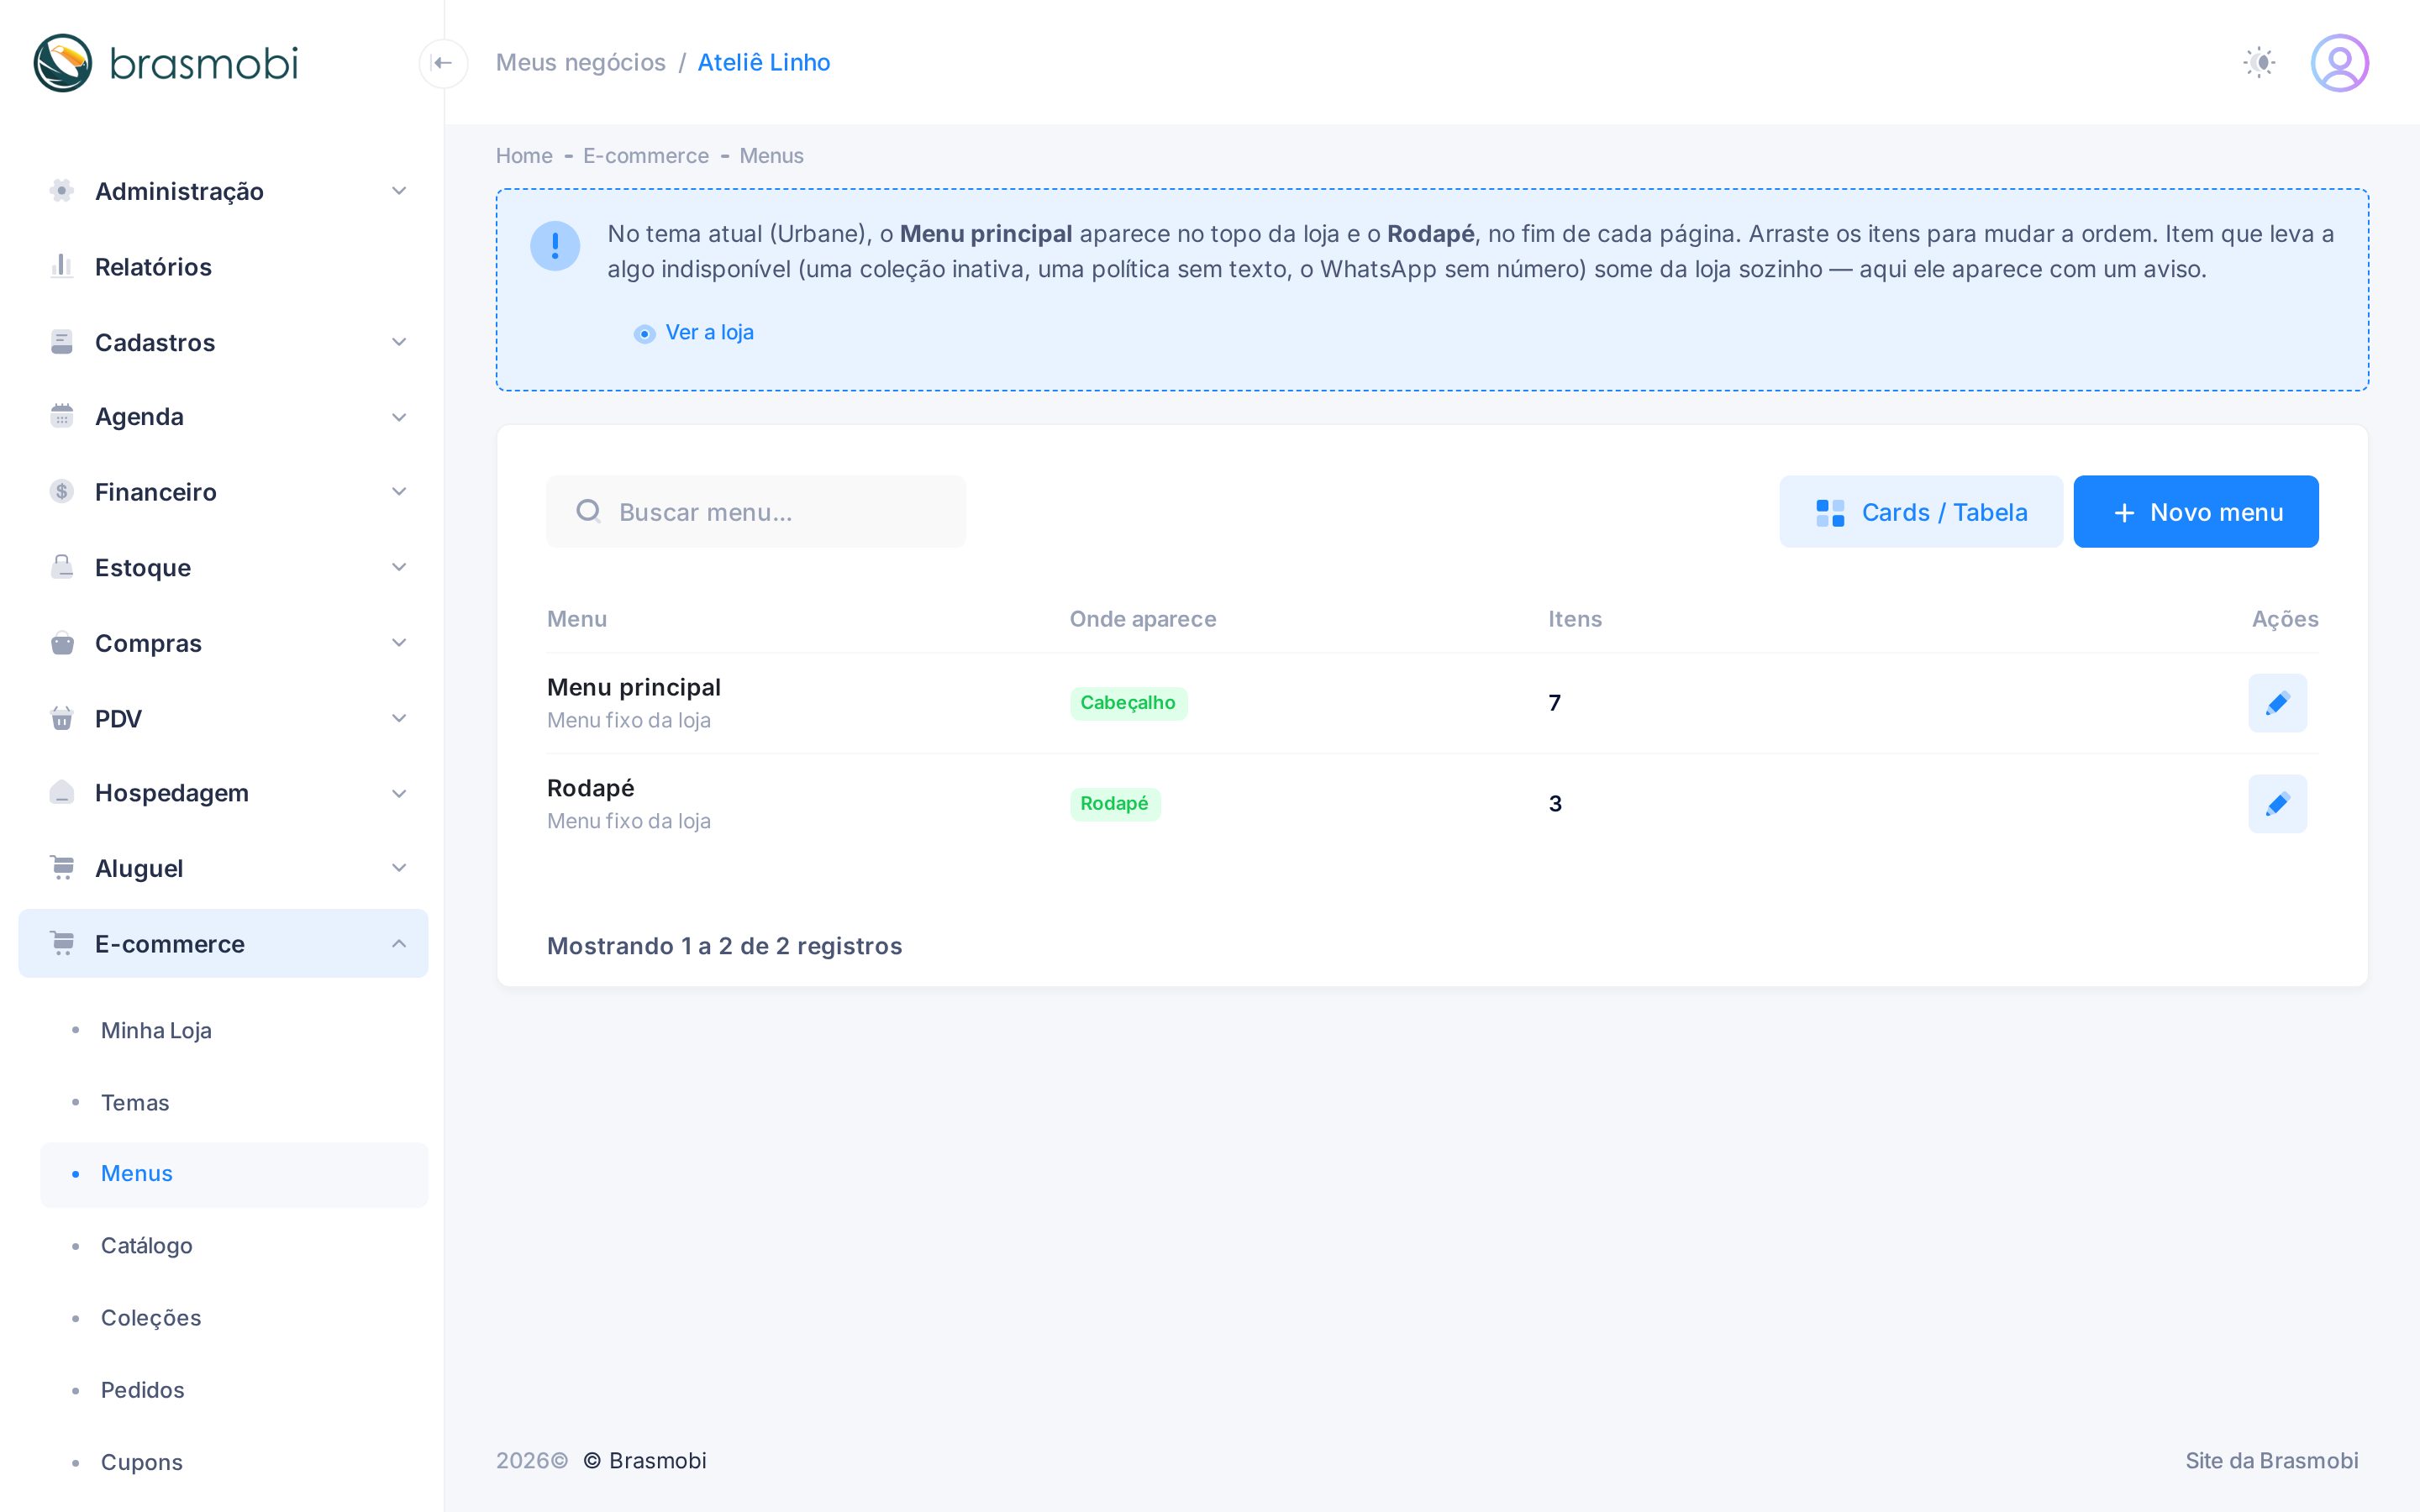Open Ateliê Linho business link
2420x1512 pixels.
(x=763, y=62)
